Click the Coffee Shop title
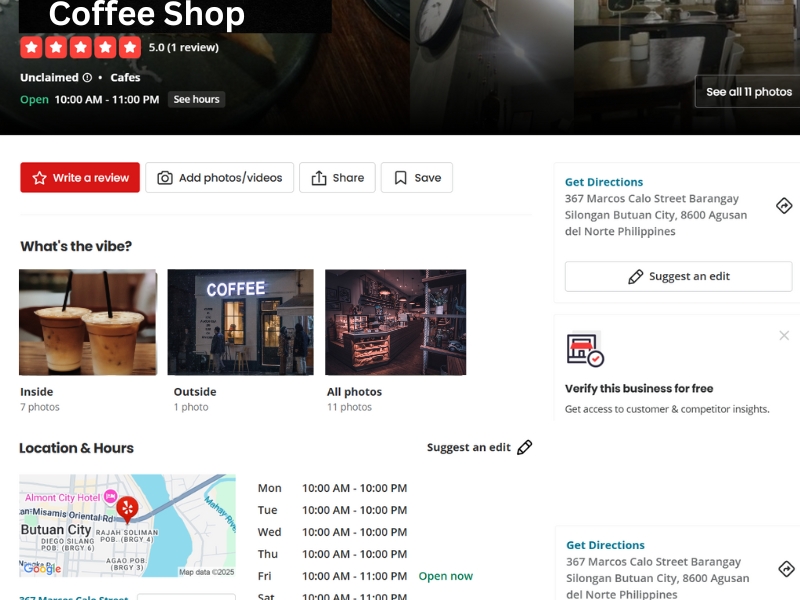 [x=146, y=14]
